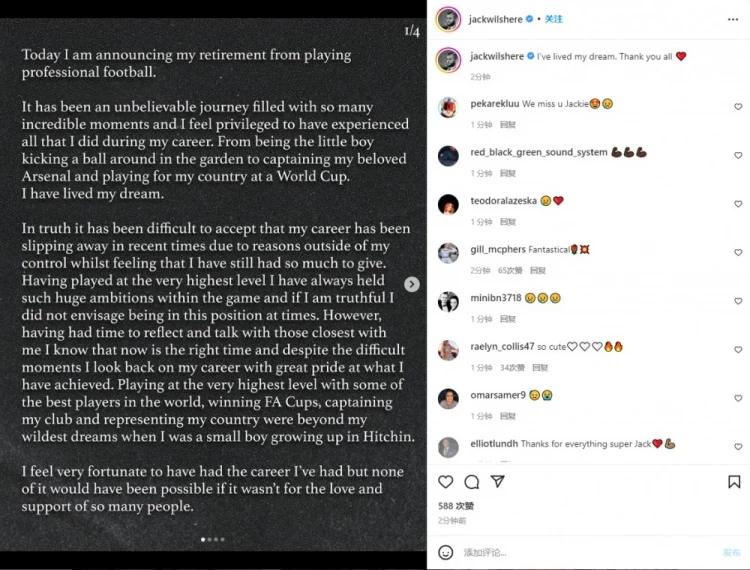
Task: Share the post via the paper plane icon
Action: click(497, 482)
